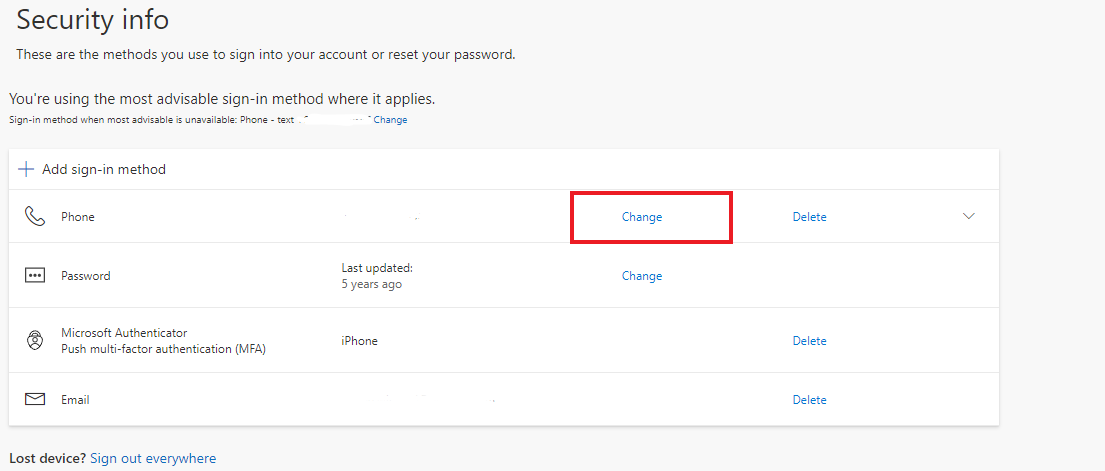
Task: Click Change link for Phone
Action: click(642, 217)
